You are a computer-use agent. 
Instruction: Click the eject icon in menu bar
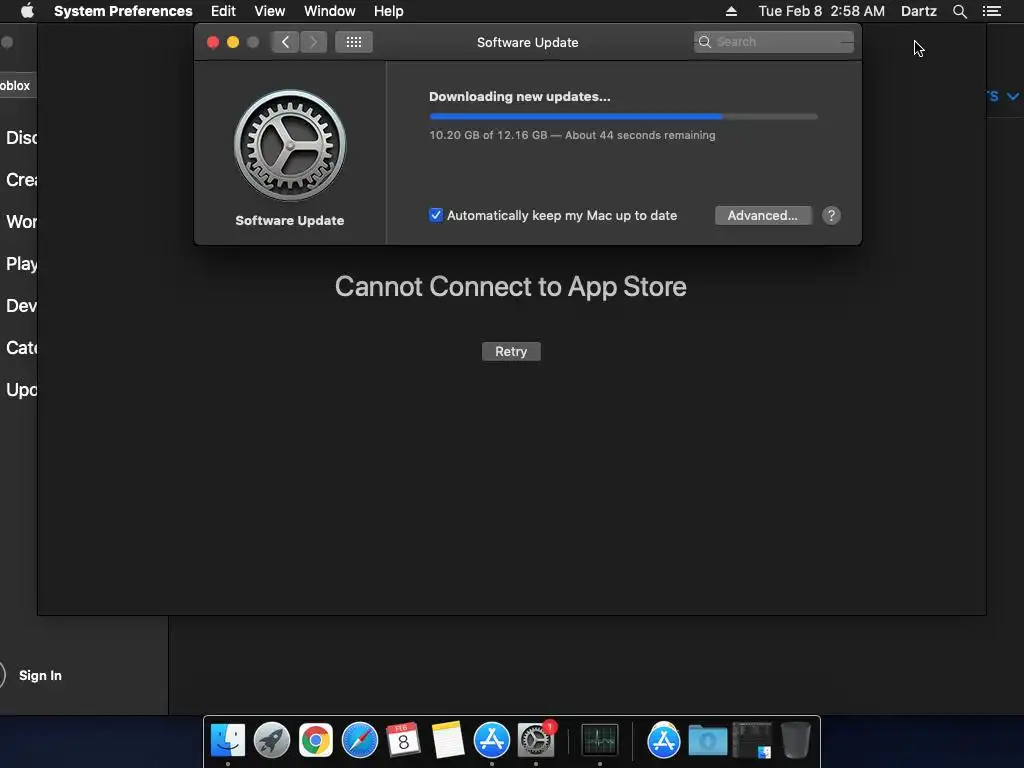[x=731, y=11]
